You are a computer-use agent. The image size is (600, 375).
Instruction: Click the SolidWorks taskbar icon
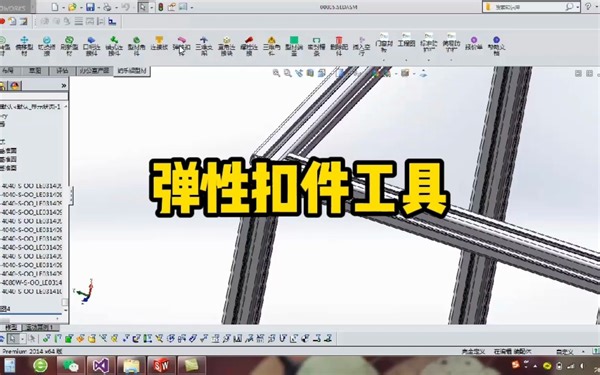click(x=161, y=365)
